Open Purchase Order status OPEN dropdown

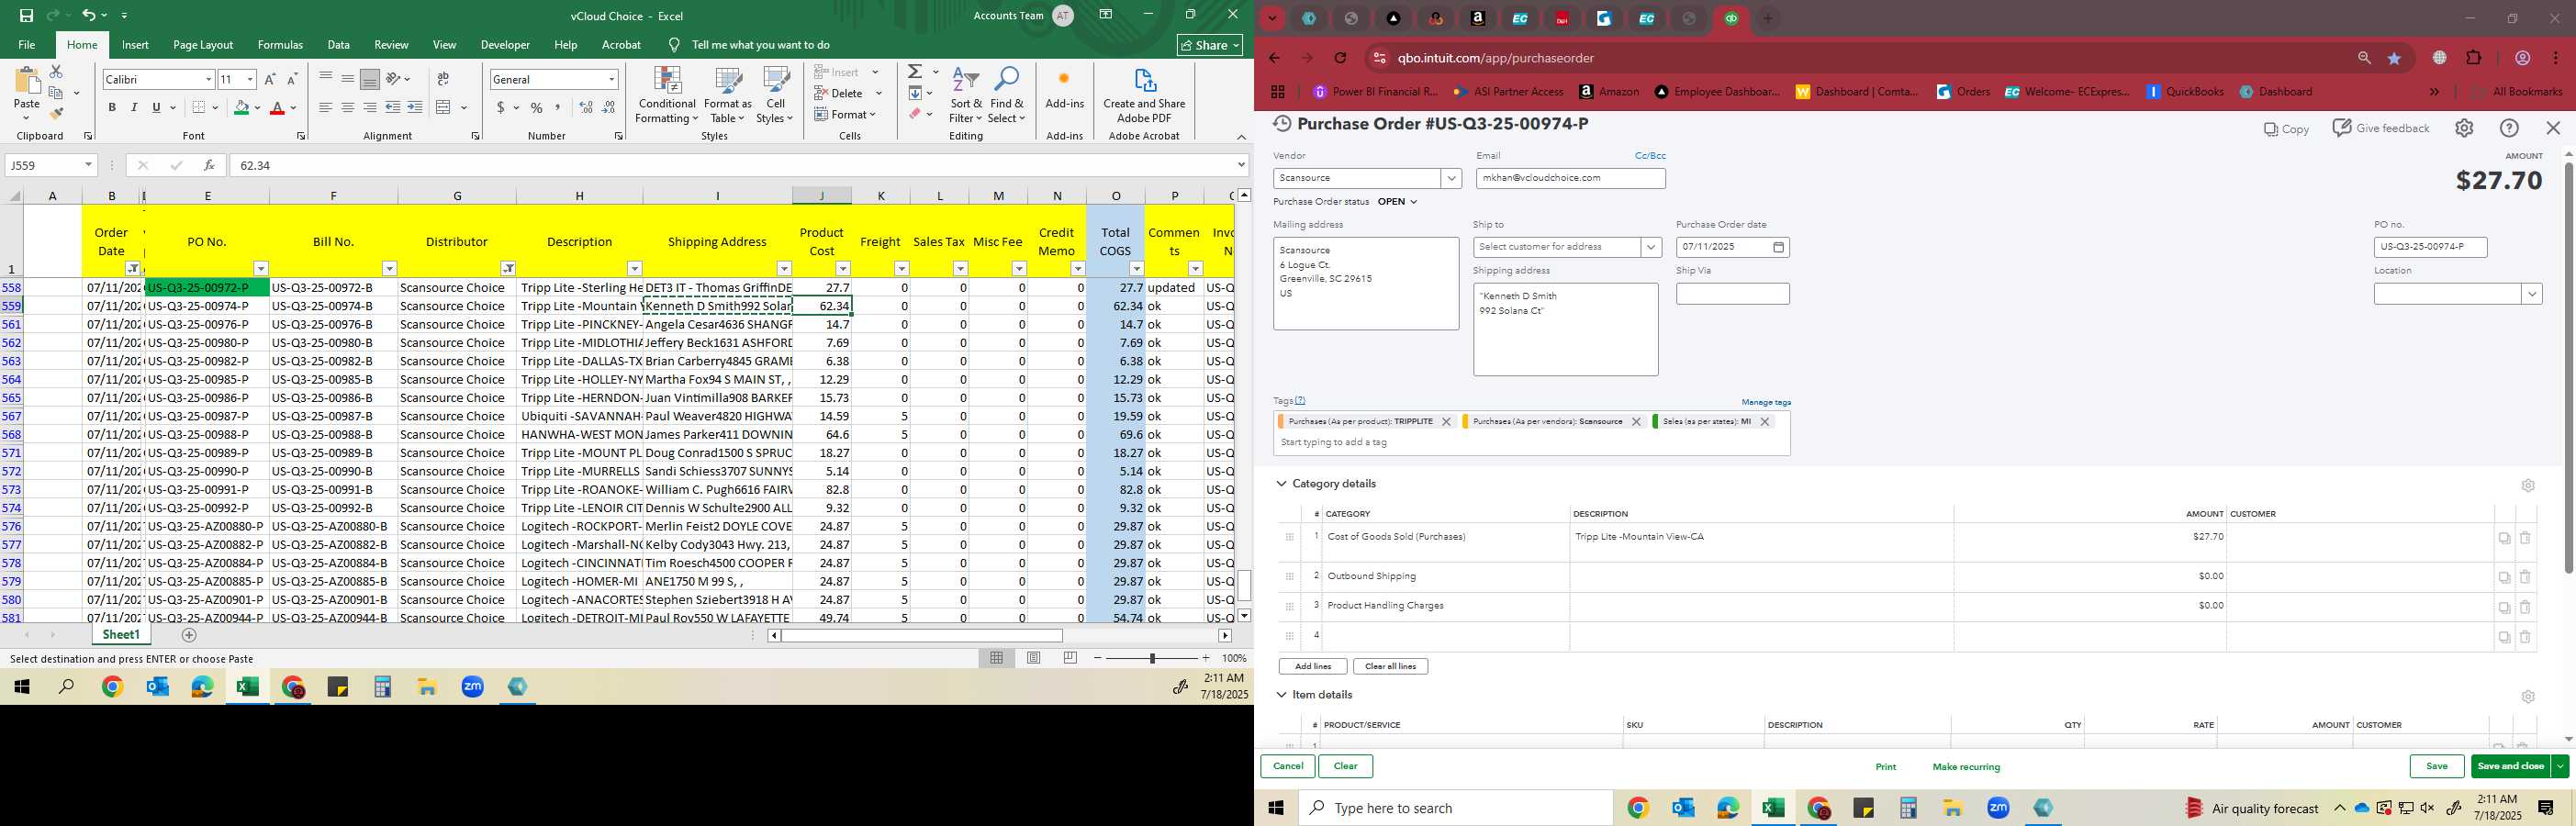click(x=1398, y=202)
